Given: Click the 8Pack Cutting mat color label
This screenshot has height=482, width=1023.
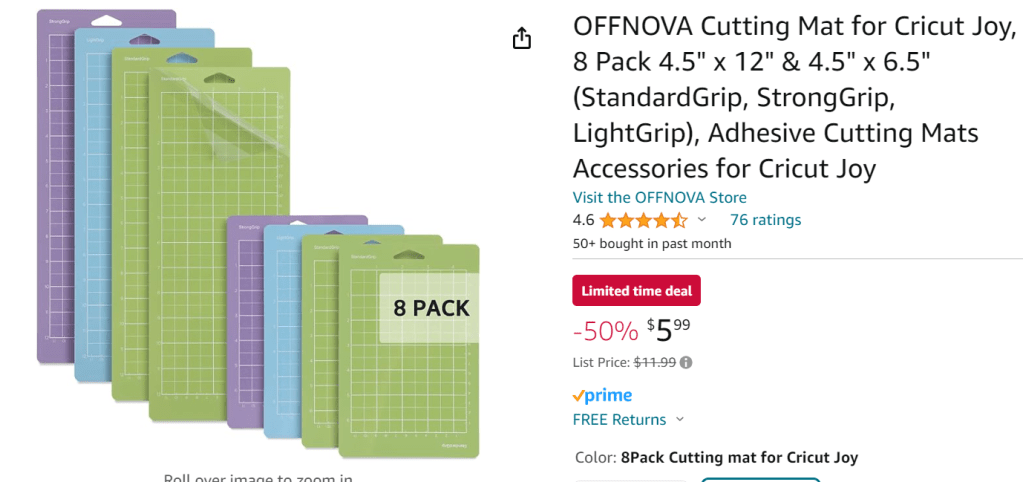Looking at the screenshot, I should coord(739,458).
